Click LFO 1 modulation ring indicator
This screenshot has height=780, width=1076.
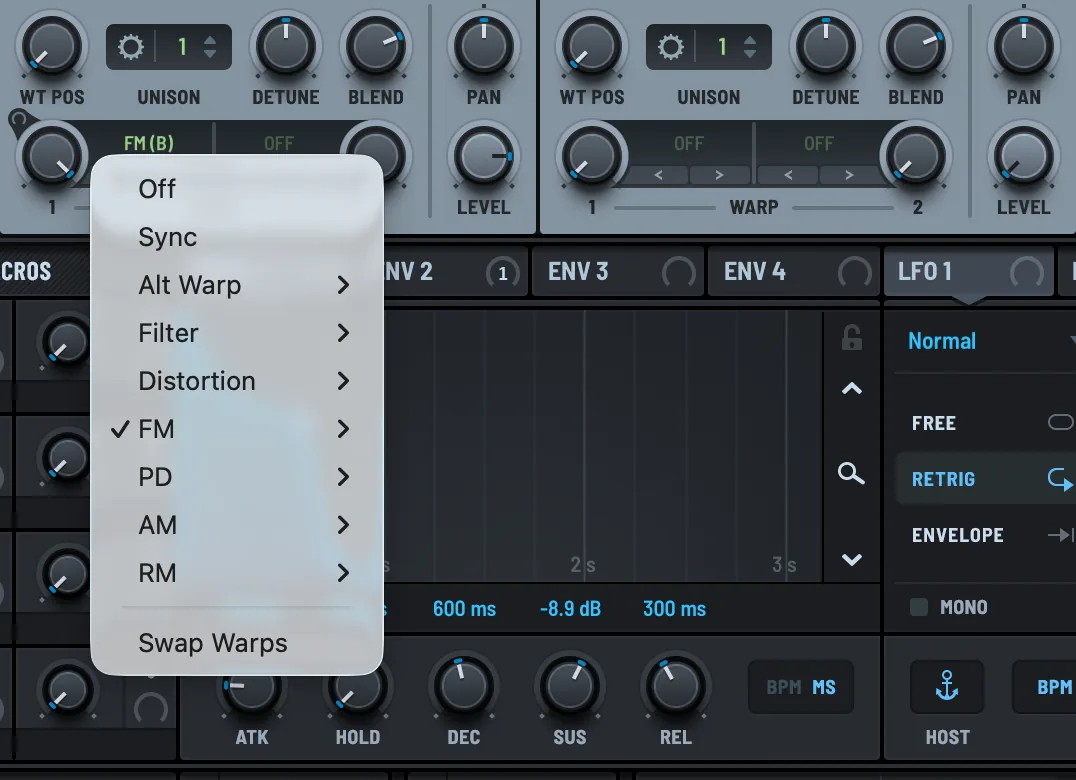(1027, 273)
